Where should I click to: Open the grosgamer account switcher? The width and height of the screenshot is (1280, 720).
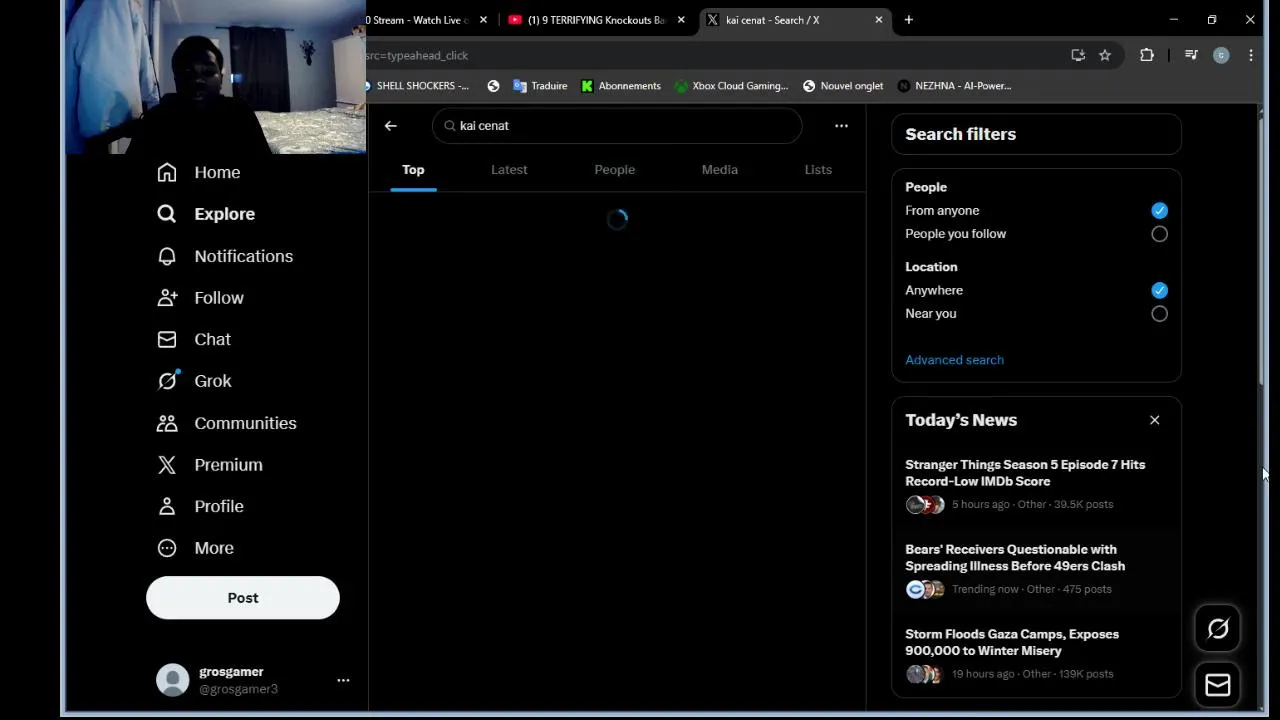[x=251, y=680]
